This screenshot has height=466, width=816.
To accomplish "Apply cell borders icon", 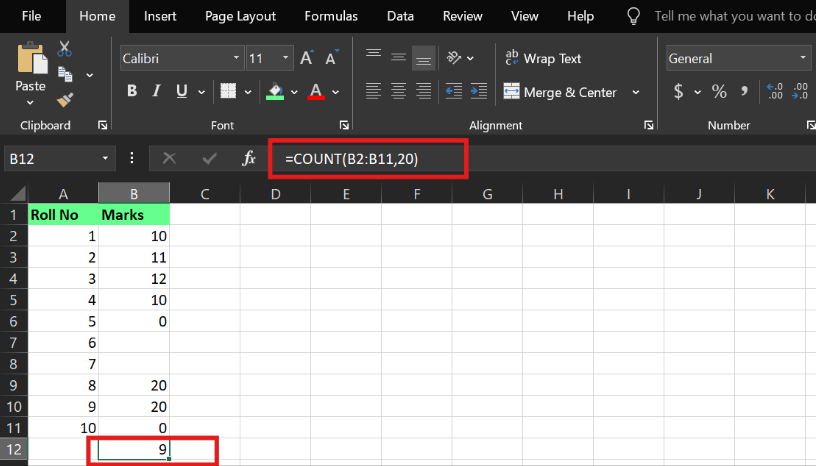I will coord(228,91).
